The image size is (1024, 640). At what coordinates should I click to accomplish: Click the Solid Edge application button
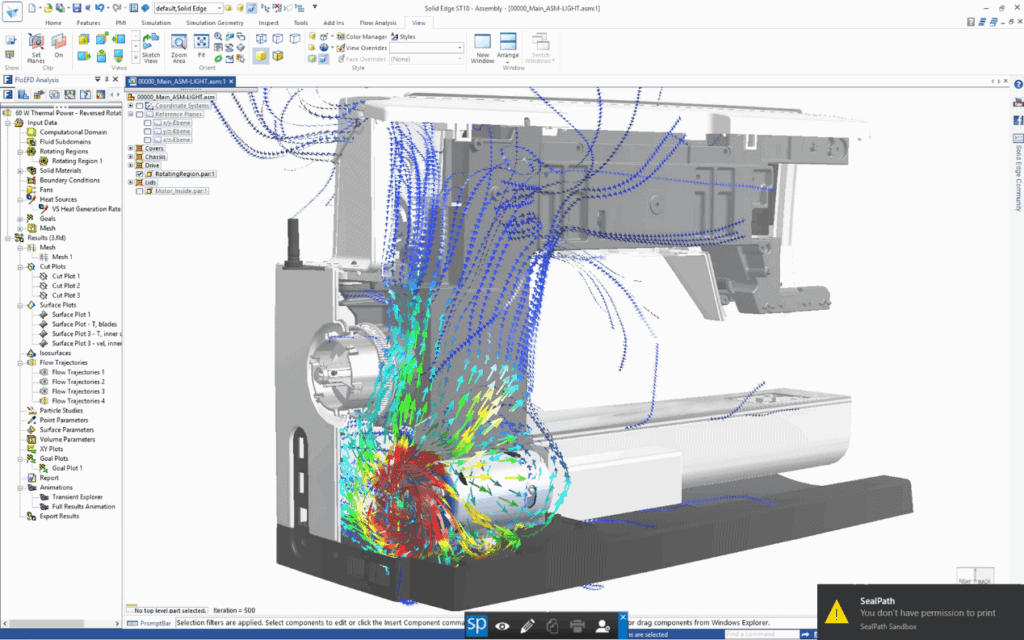tap(12, 11)
